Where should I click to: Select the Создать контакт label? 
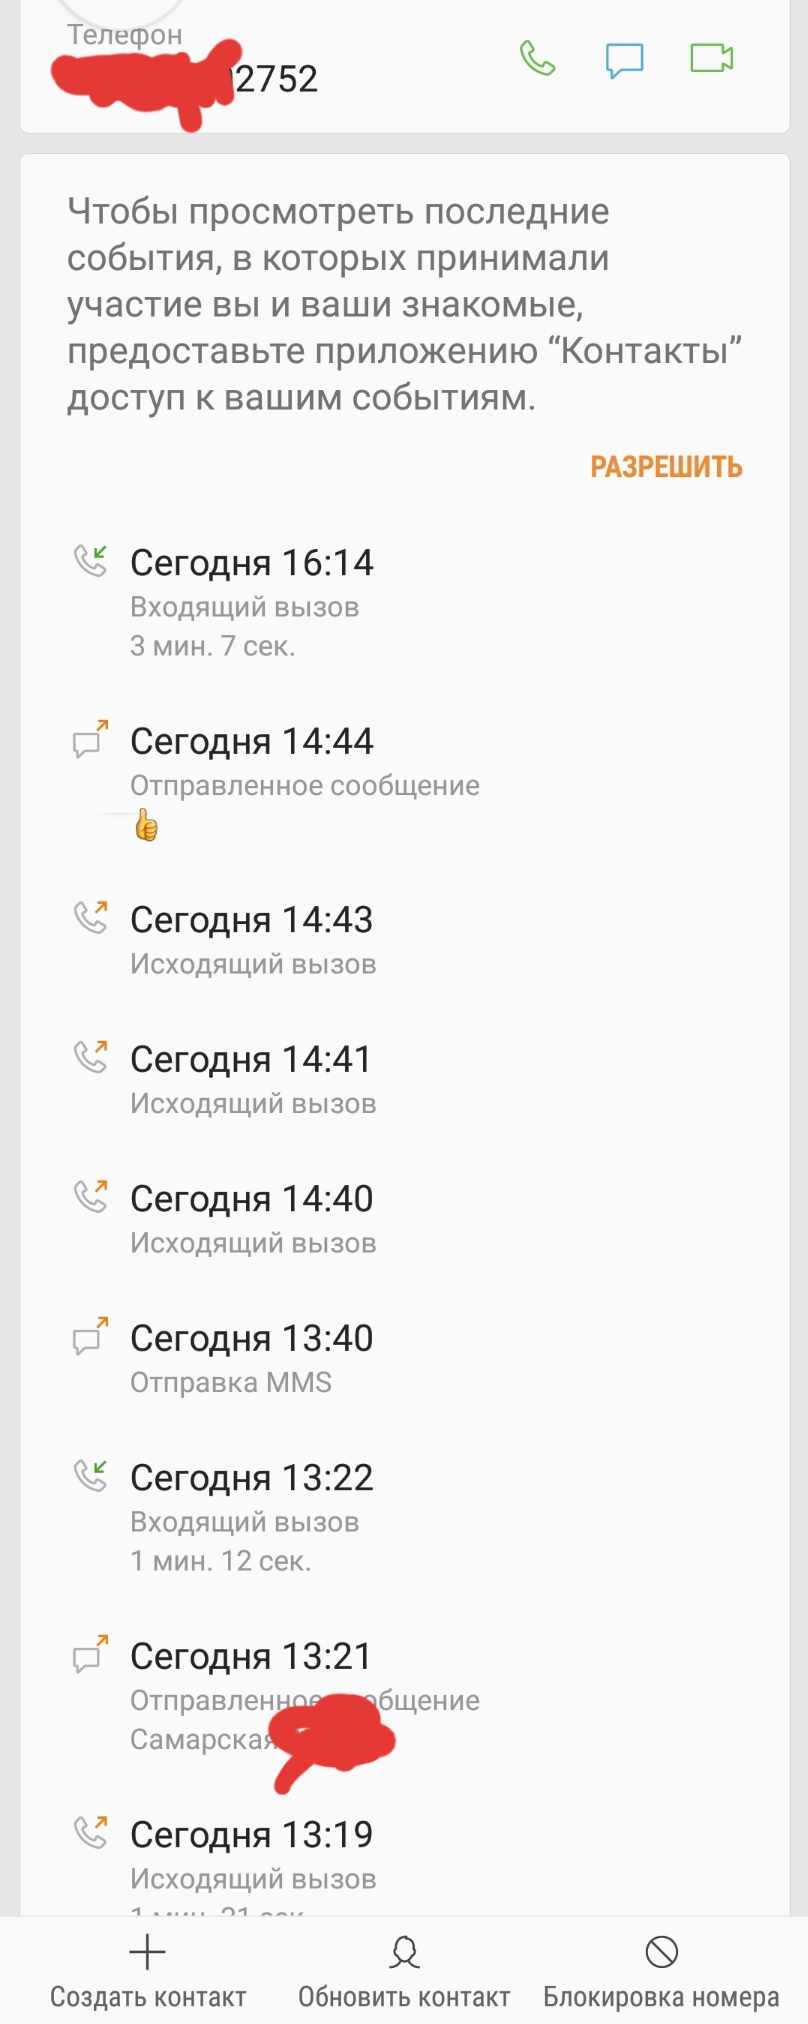(148, 1997)
